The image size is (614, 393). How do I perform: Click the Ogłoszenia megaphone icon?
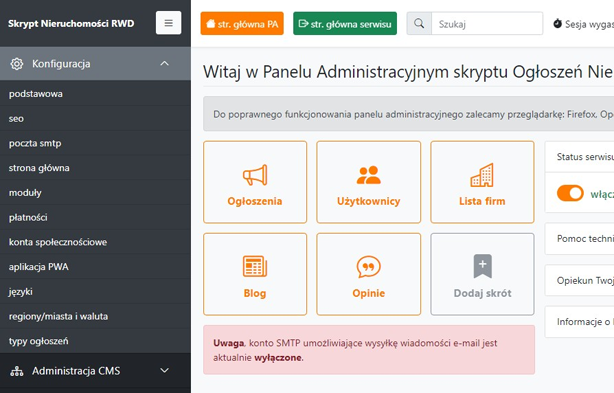pos(255,175)
